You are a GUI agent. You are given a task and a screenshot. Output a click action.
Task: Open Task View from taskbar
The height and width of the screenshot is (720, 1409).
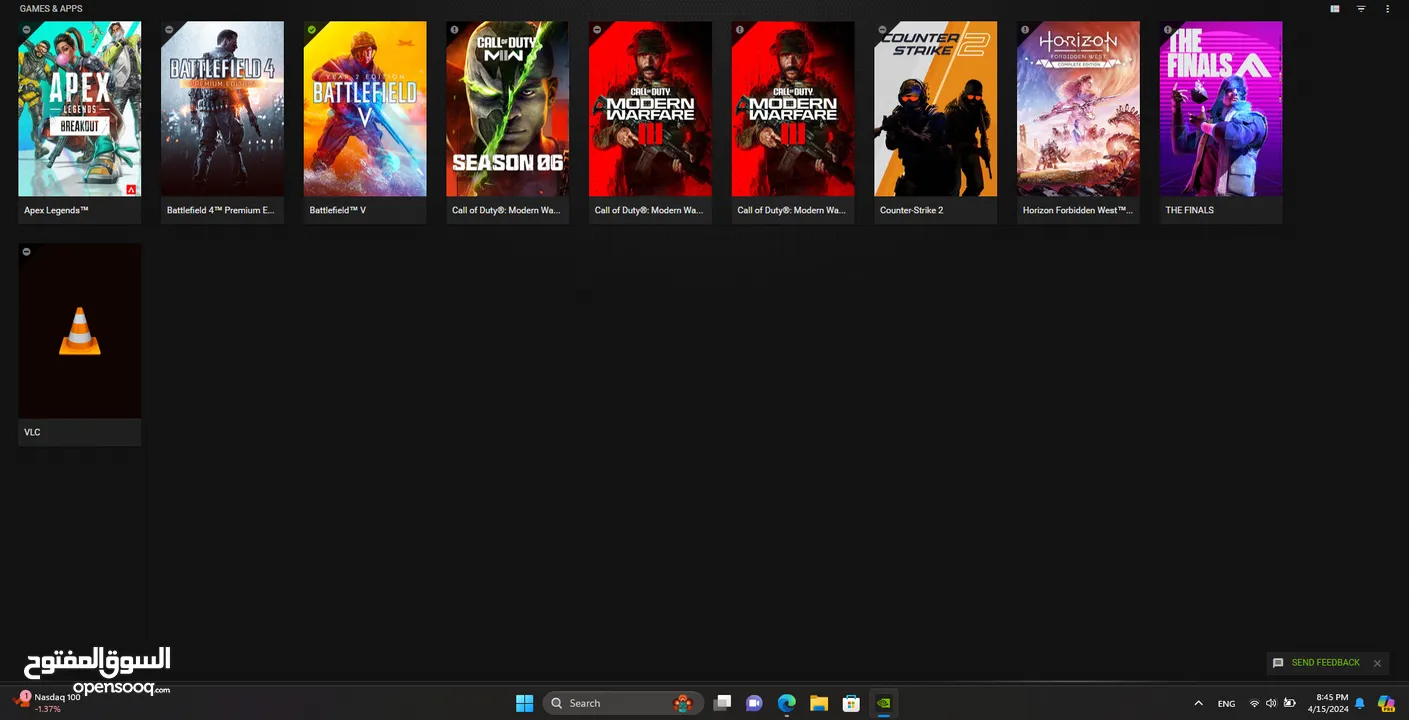click(x=722, y=703)
